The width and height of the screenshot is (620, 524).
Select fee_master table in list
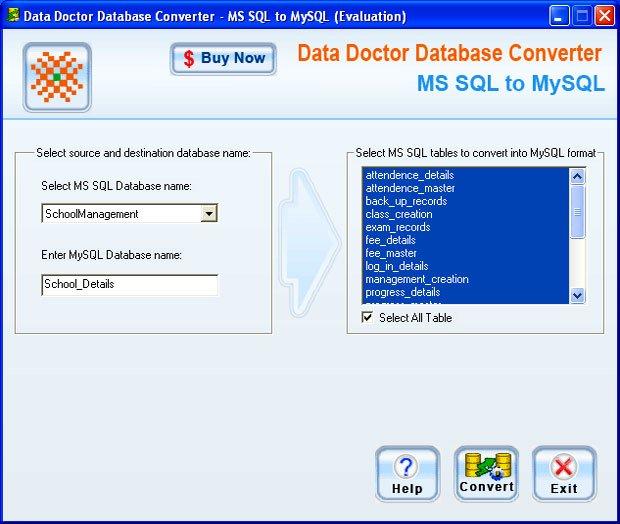click(x=465, y=253)
